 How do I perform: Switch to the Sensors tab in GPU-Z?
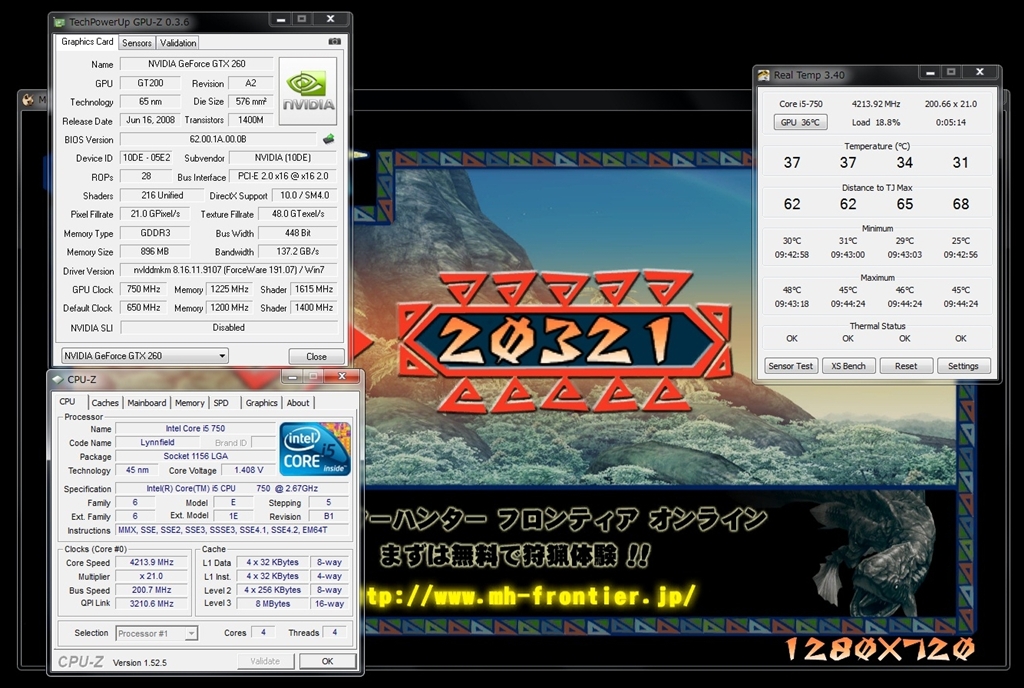click(x=136, y=43)
